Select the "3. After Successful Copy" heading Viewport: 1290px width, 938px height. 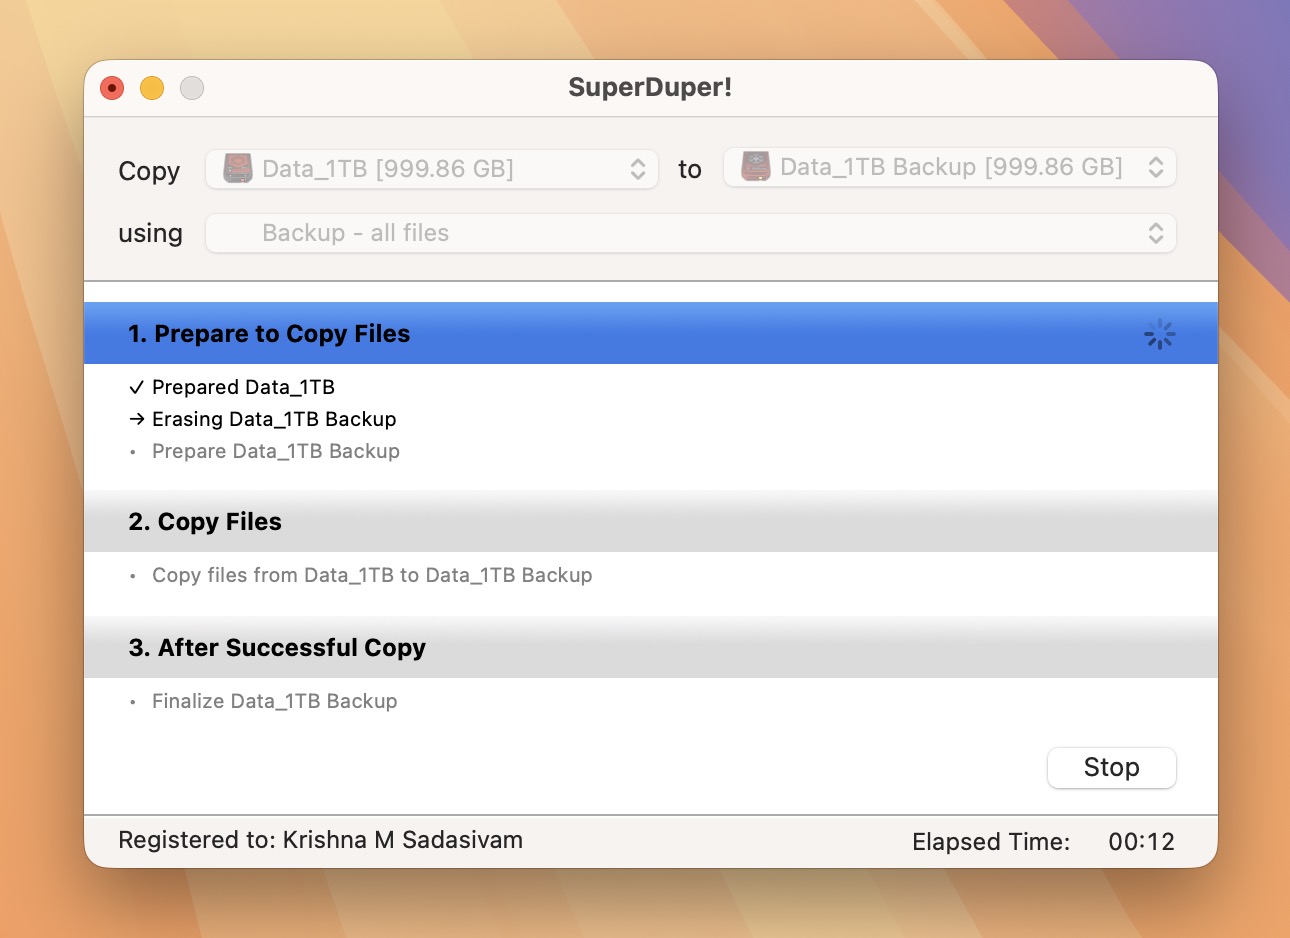277,648
